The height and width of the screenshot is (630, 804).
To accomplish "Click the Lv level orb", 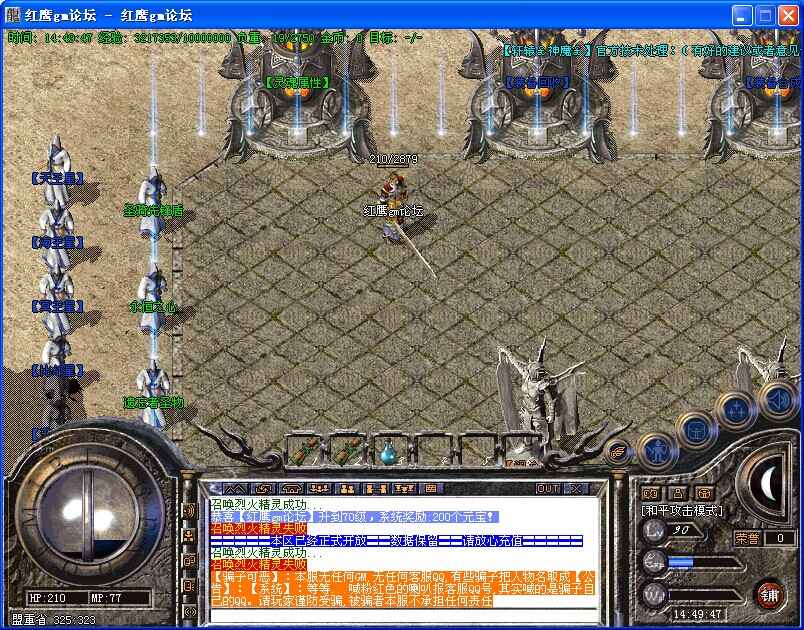I will click(x=654, y=531).
